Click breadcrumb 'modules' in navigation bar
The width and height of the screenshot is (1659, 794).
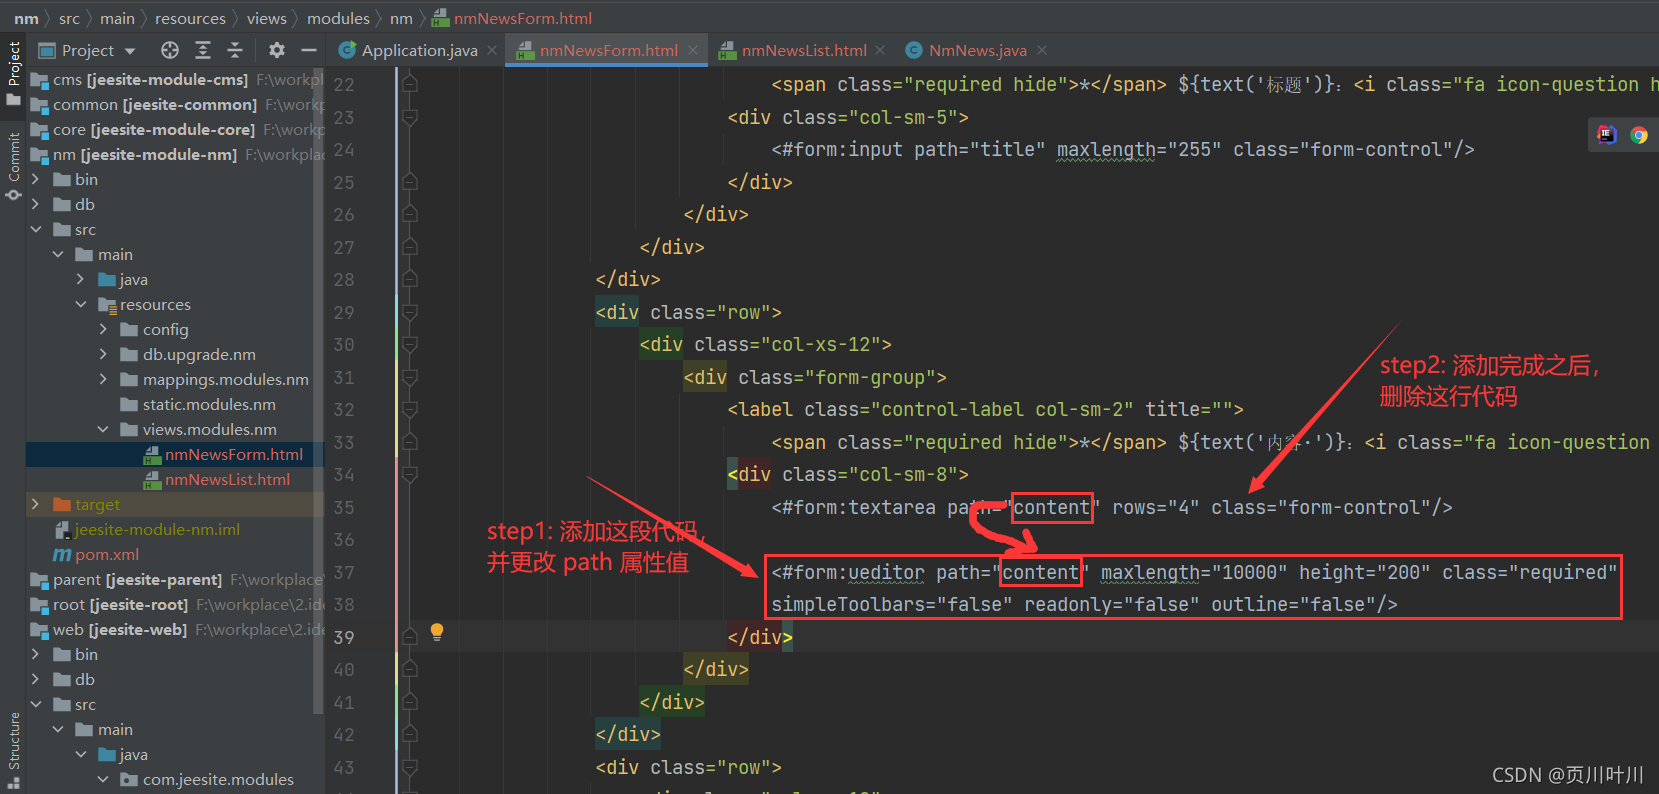pyautogui.click(x=338, y=18)
